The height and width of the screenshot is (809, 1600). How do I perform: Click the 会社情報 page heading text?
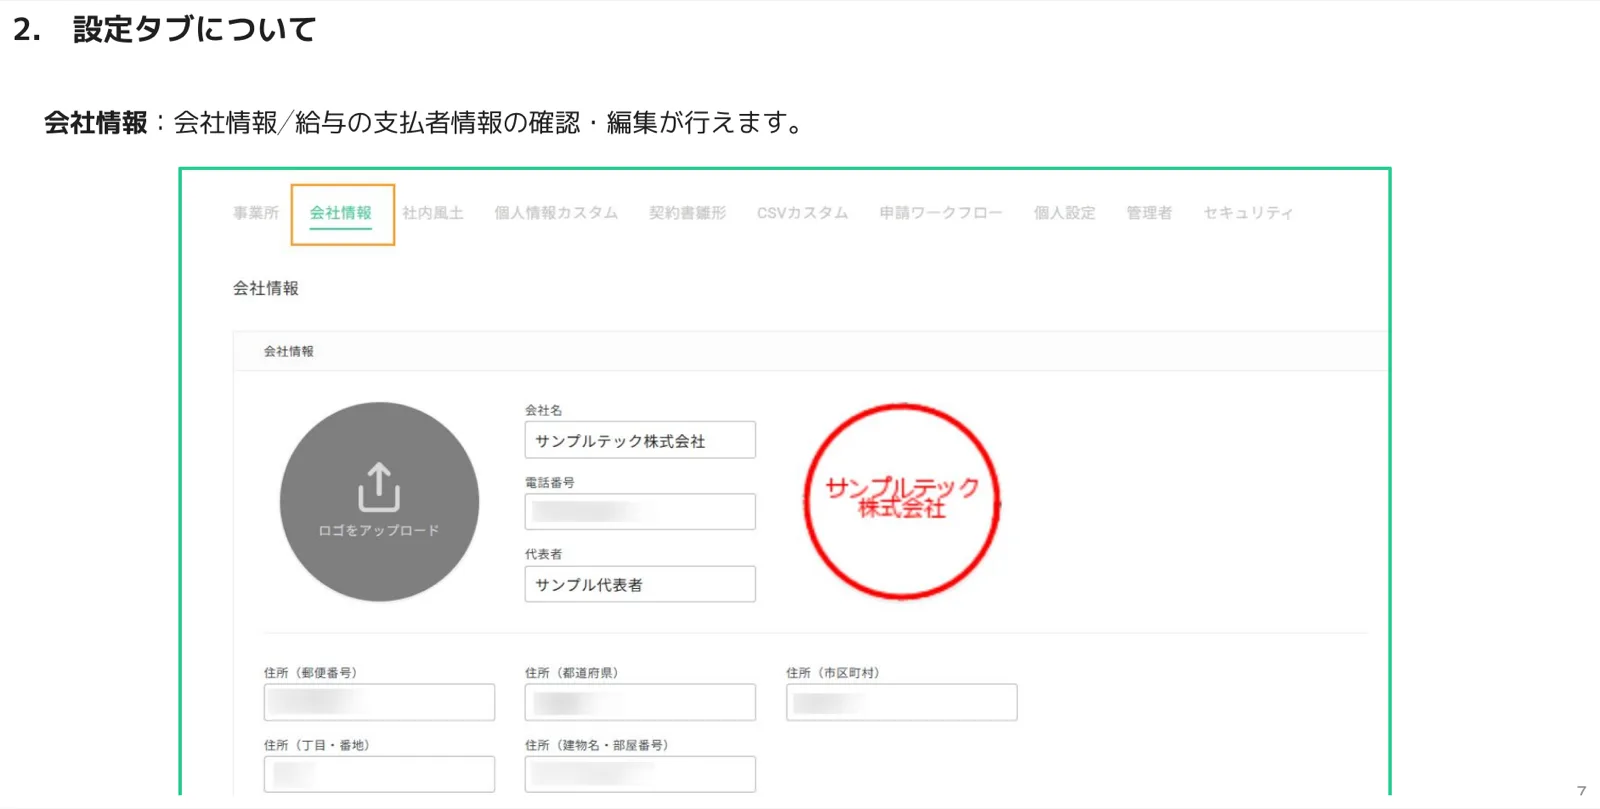[x=266, y=288]
